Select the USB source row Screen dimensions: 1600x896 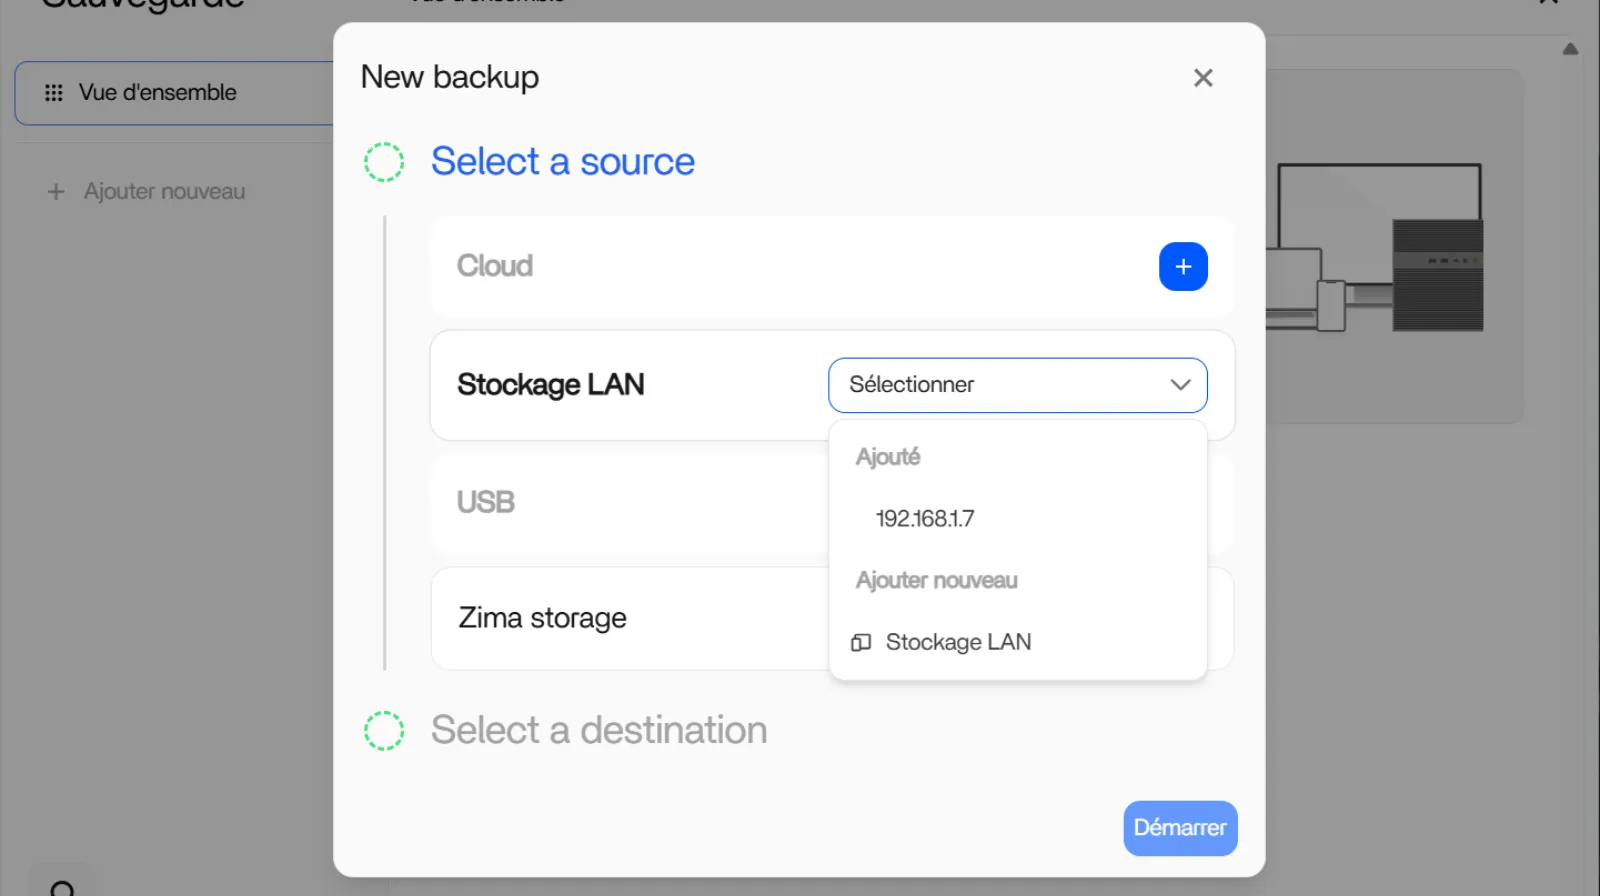[486, 502]
